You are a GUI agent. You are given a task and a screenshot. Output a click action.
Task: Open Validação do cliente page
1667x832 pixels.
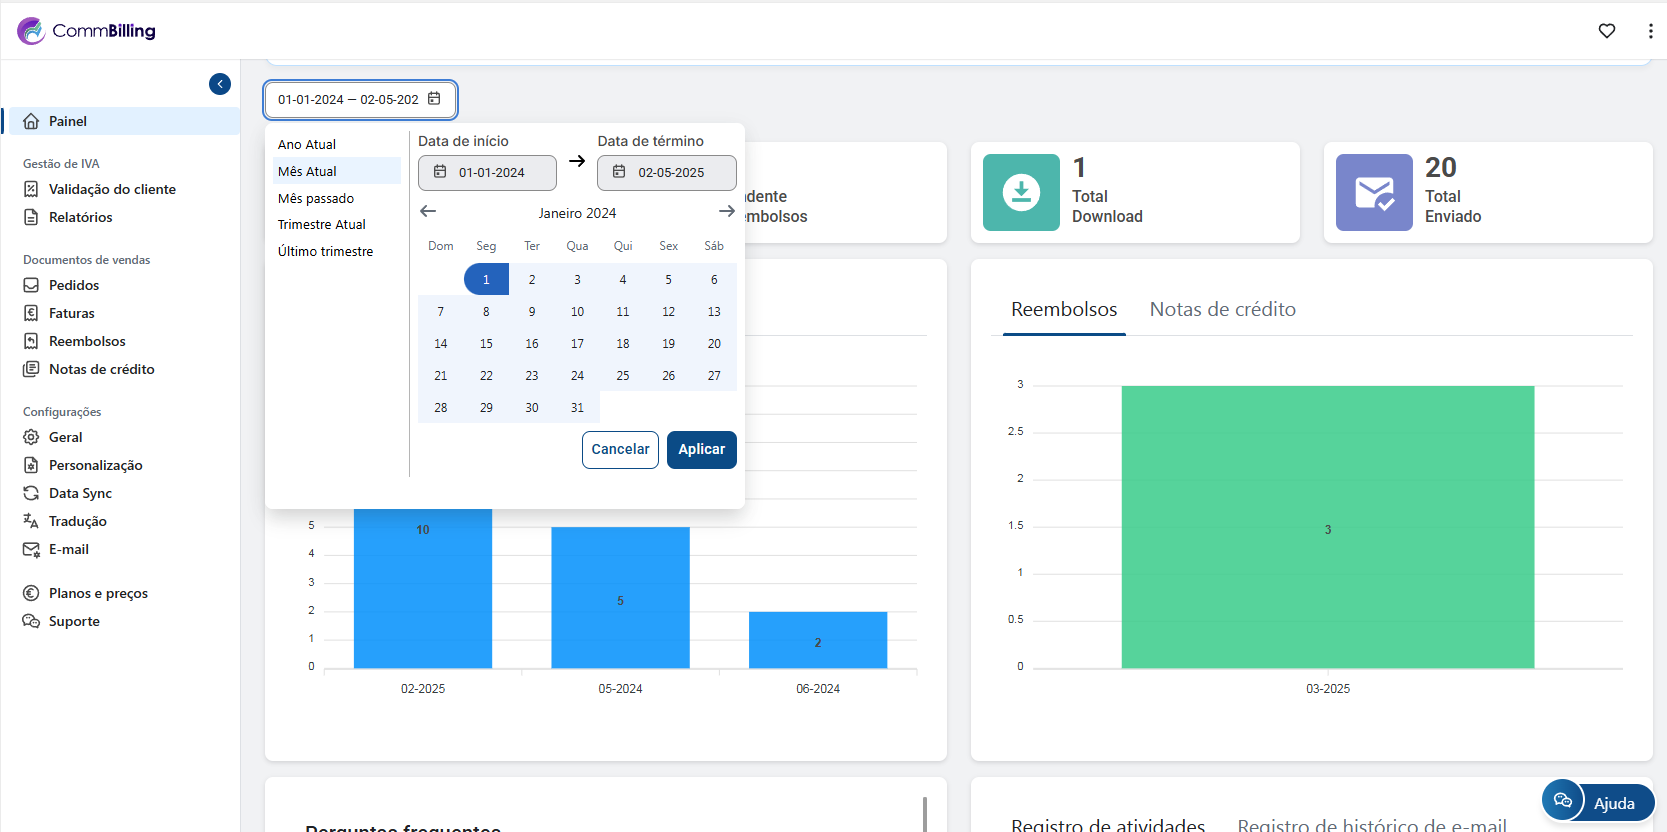(112, 189)
